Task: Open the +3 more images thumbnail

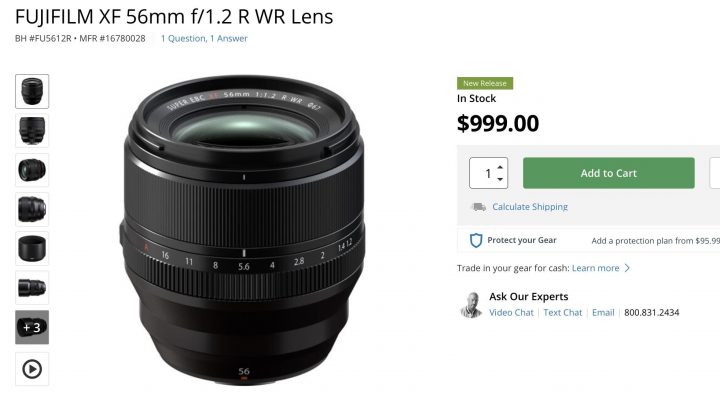Action: click(32, 327)
